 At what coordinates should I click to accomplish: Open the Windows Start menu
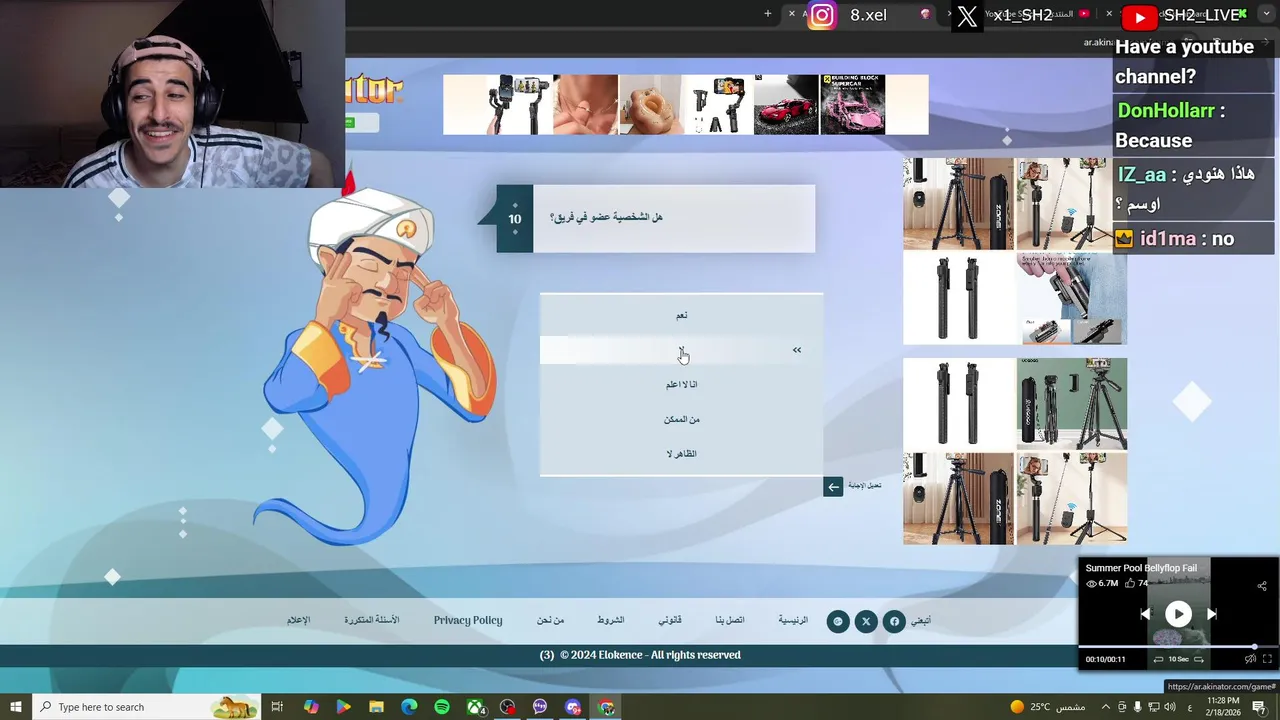point(16,707)
